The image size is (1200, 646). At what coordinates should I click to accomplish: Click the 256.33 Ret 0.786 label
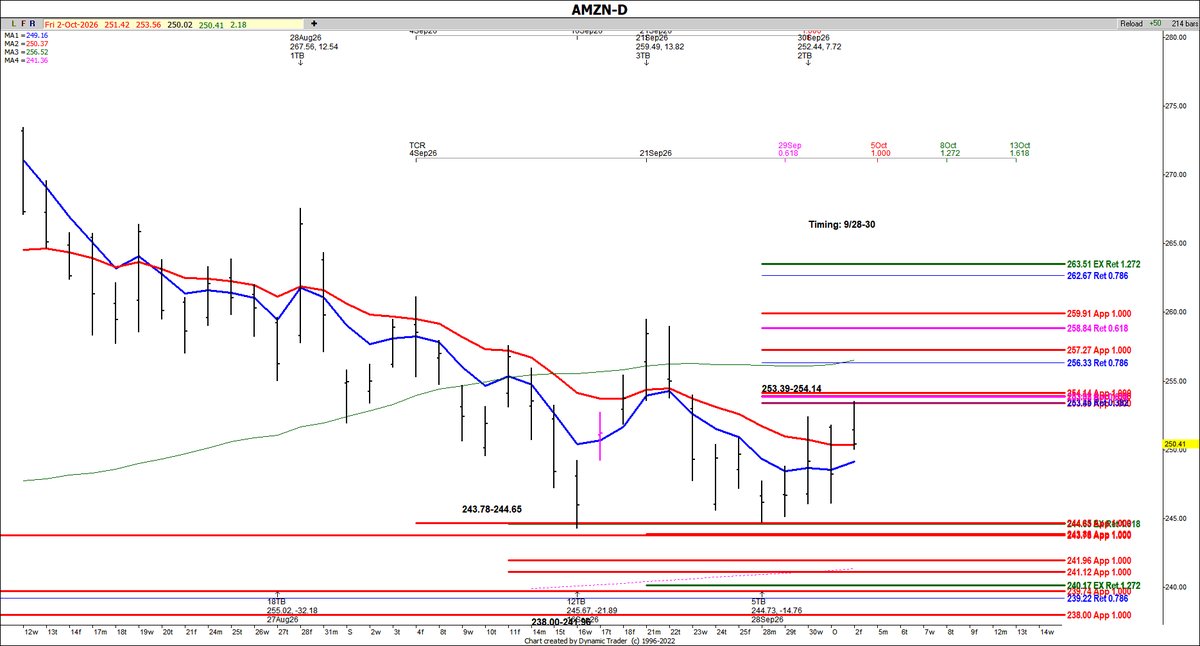click(x=1097, y=363)
